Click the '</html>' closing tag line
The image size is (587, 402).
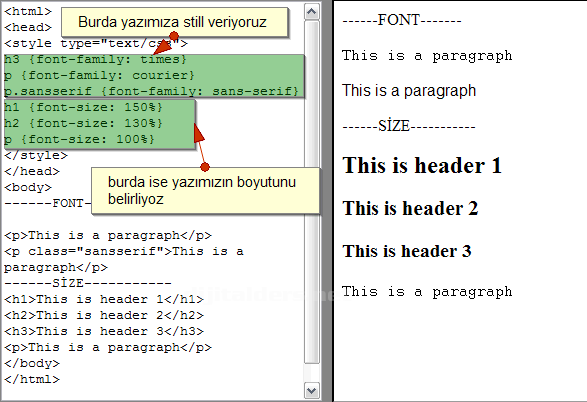tap(32, 380)
